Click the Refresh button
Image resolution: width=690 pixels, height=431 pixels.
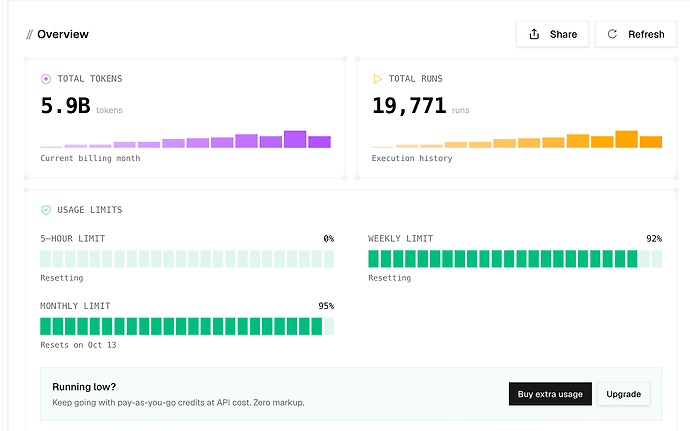coord(635,34)
